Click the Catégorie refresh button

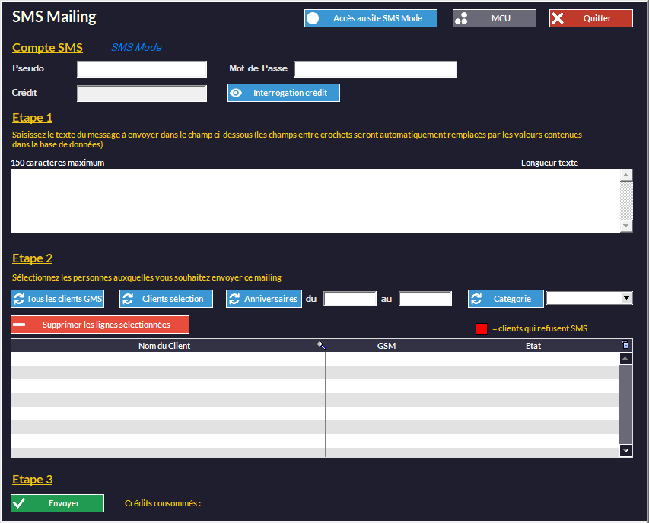(505, 299)
